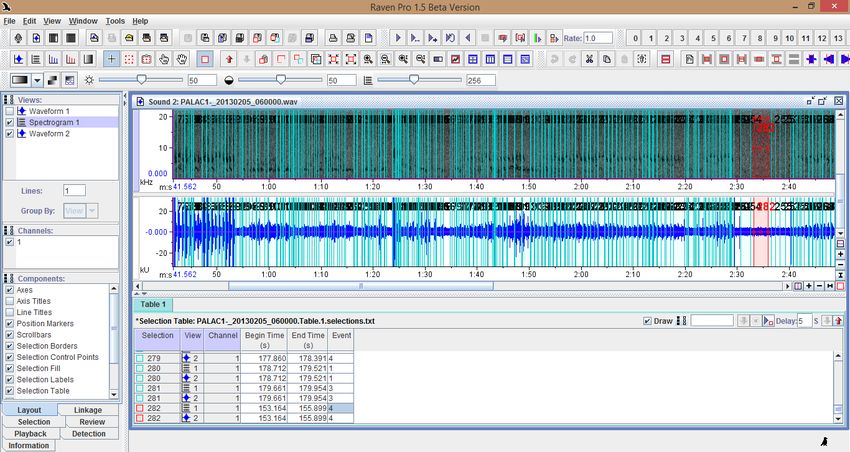Click reverse color map icon
Image resolution: width=850 pixels, height=452 pixels.
pos(52,80)
